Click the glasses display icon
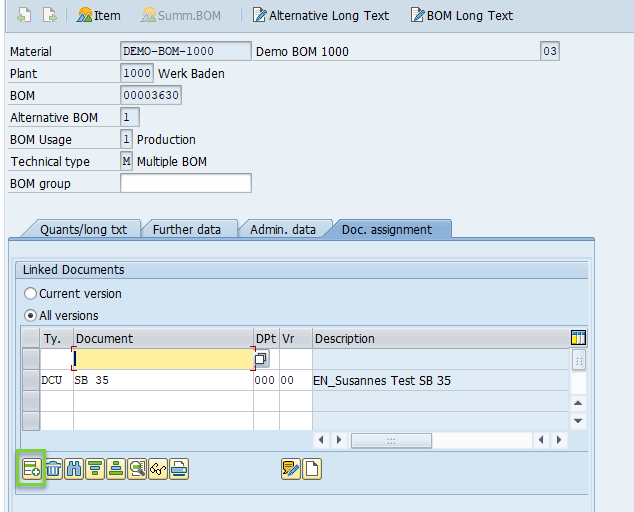634x512 pixels. pos(158,469)
